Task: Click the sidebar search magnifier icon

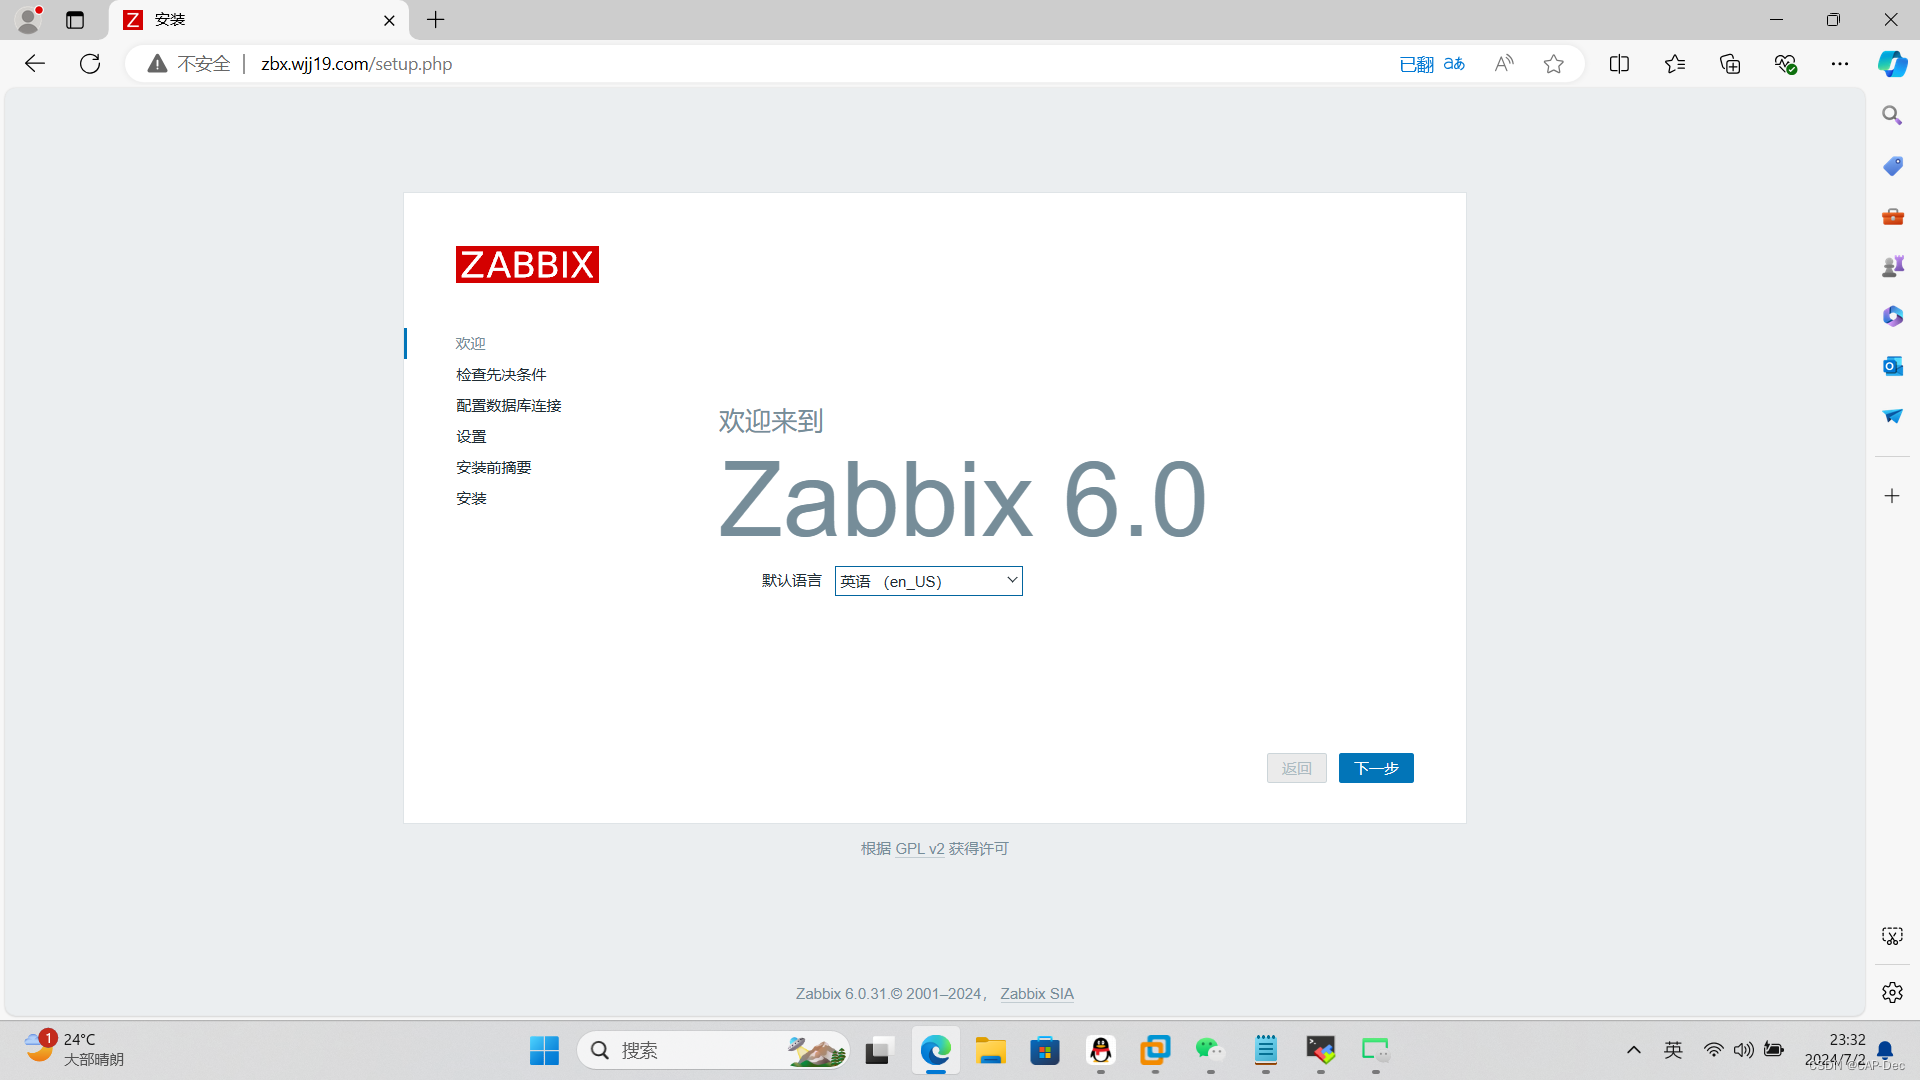Action: pos(1892,116)
